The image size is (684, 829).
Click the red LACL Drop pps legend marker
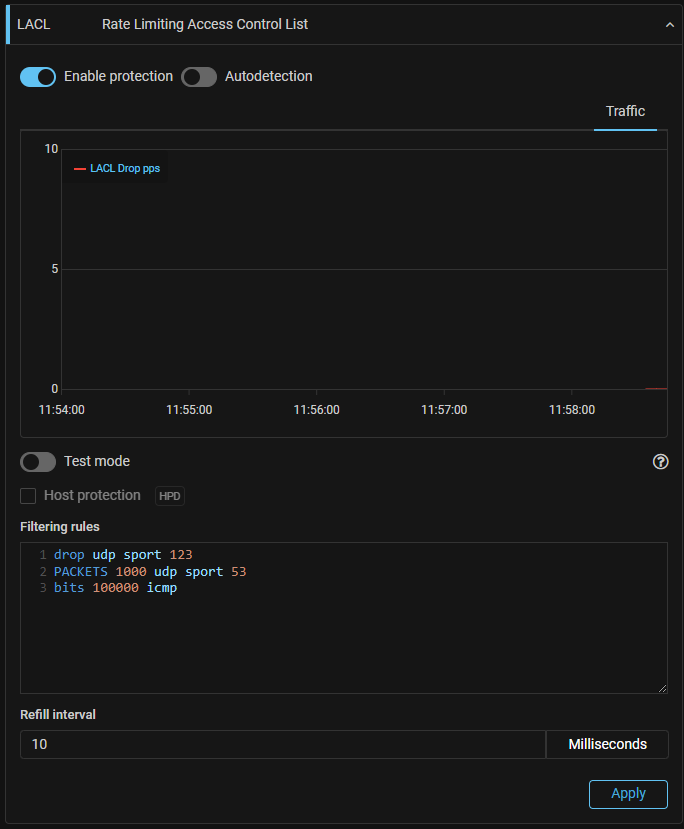[x=80, y=169]
